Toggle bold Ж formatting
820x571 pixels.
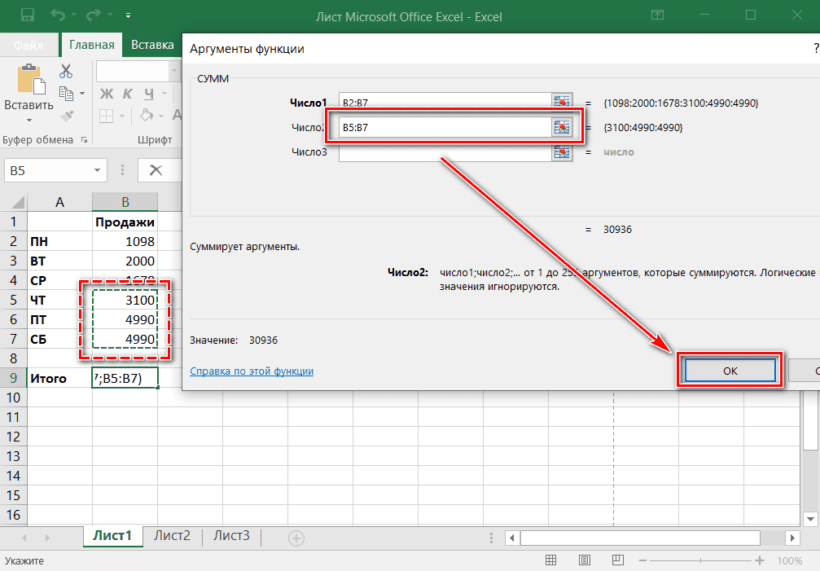tap(107, 94)
